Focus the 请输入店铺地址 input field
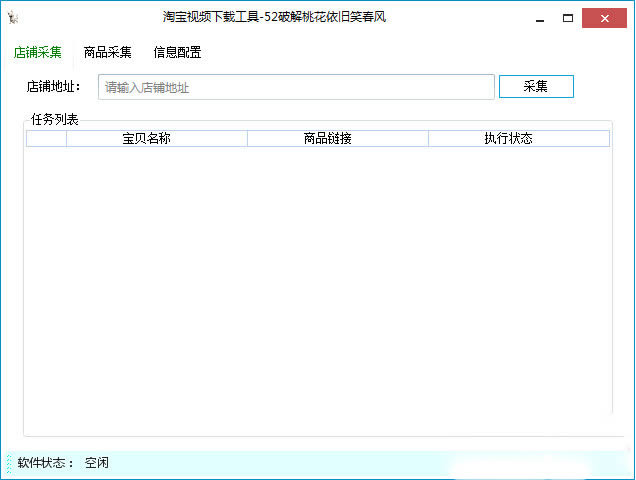This screenshot has height=480, width=636. point(296,87)
